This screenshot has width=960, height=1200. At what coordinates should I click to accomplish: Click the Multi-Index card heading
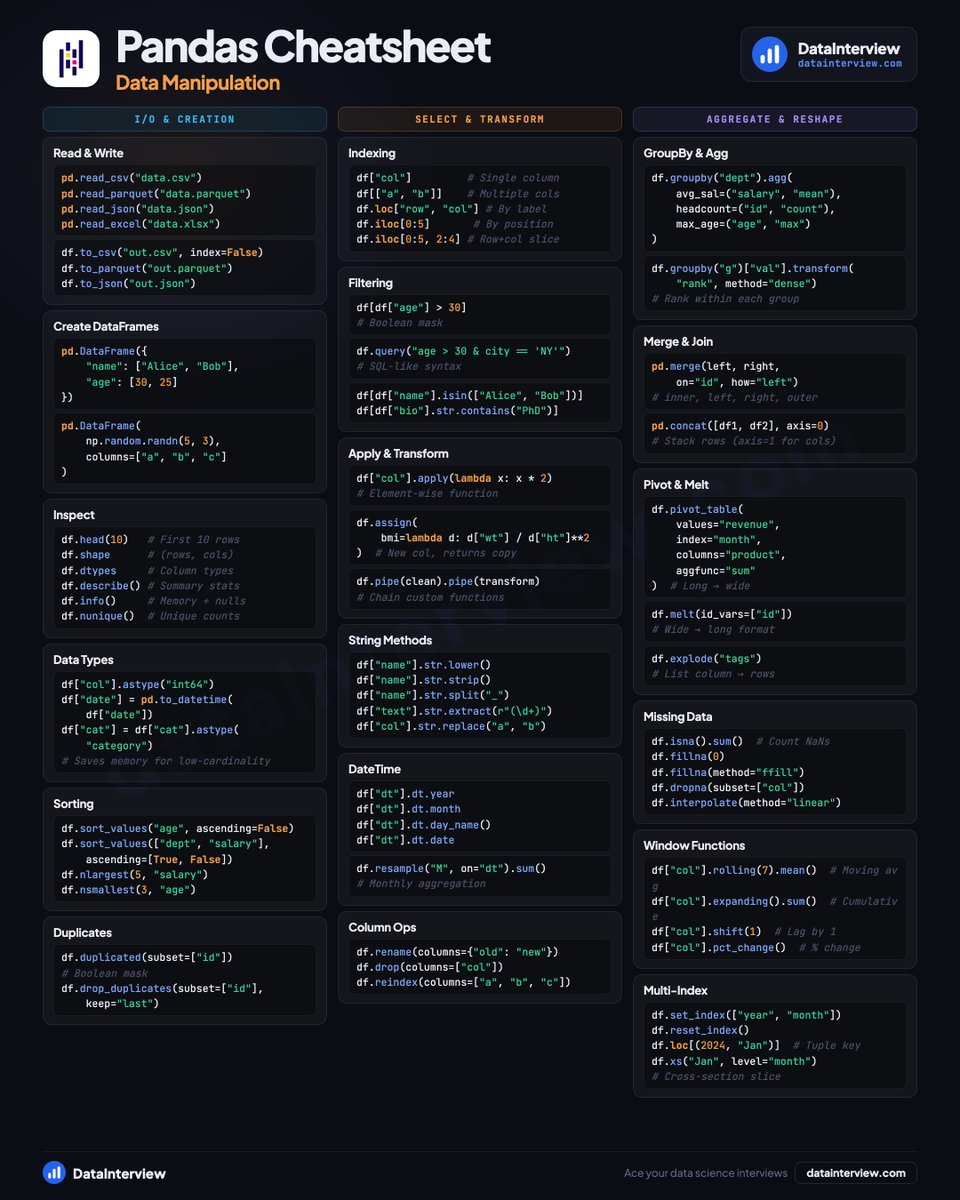675,990
